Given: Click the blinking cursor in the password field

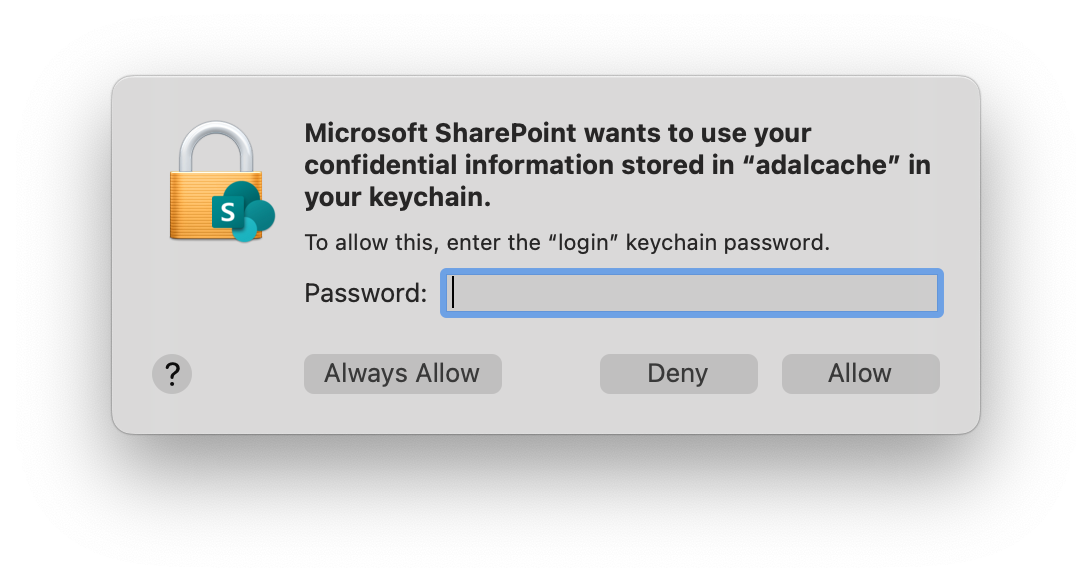Looking at the screenshot, I should 453,292.
